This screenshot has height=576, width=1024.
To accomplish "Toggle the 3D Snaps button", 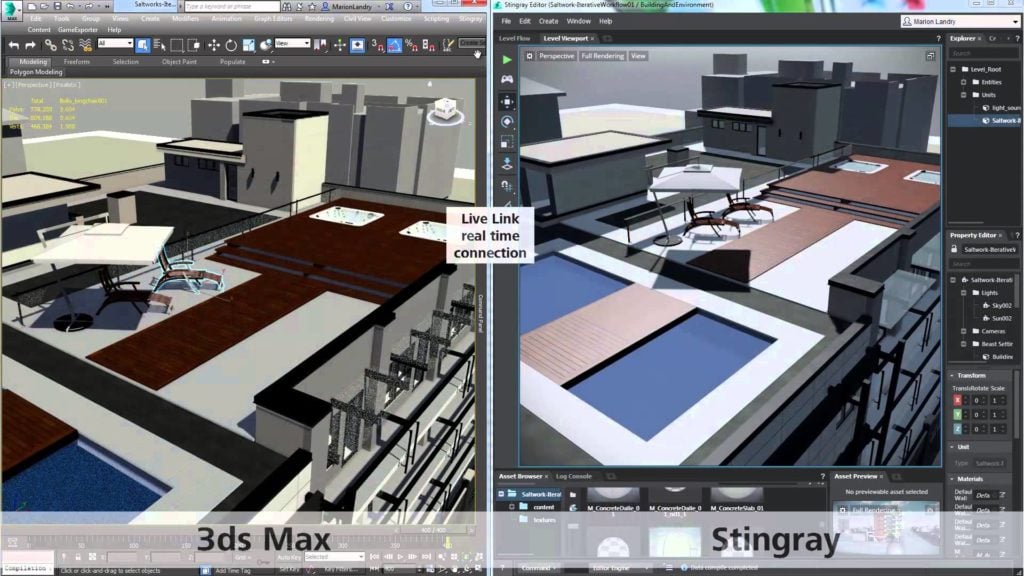I will point(377,45).
